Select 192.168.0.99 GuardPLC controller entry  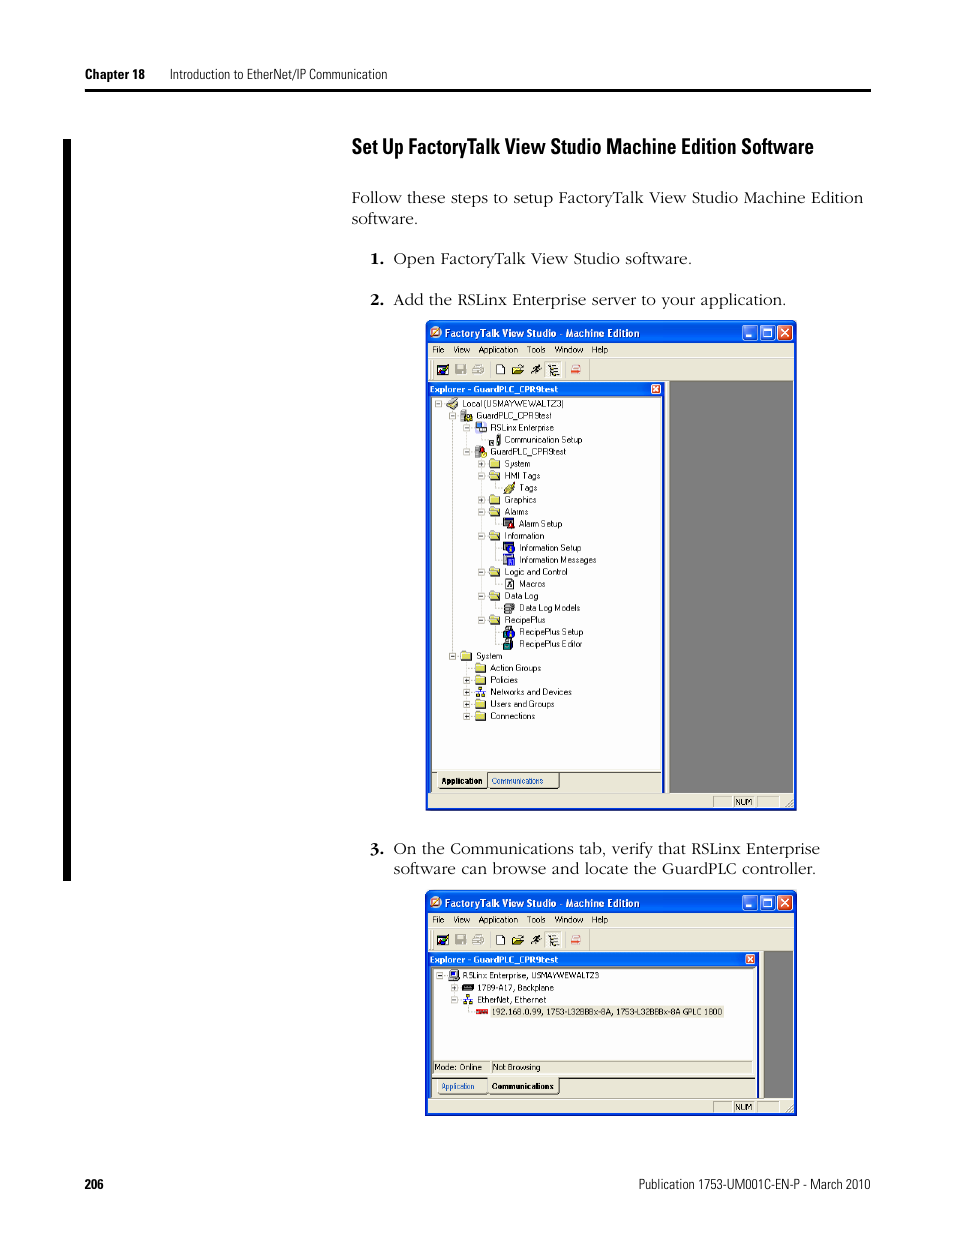coord(606,1012)
